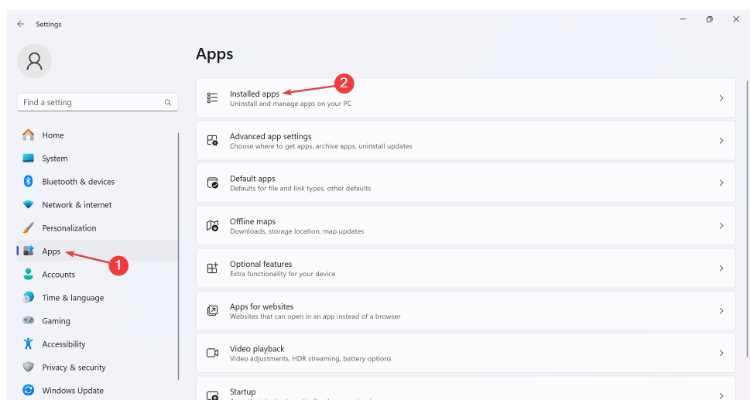The height and width of the screenshot is (411, 751).
Task: Open the Privacy & security page
Action: (x=73, y=367)
